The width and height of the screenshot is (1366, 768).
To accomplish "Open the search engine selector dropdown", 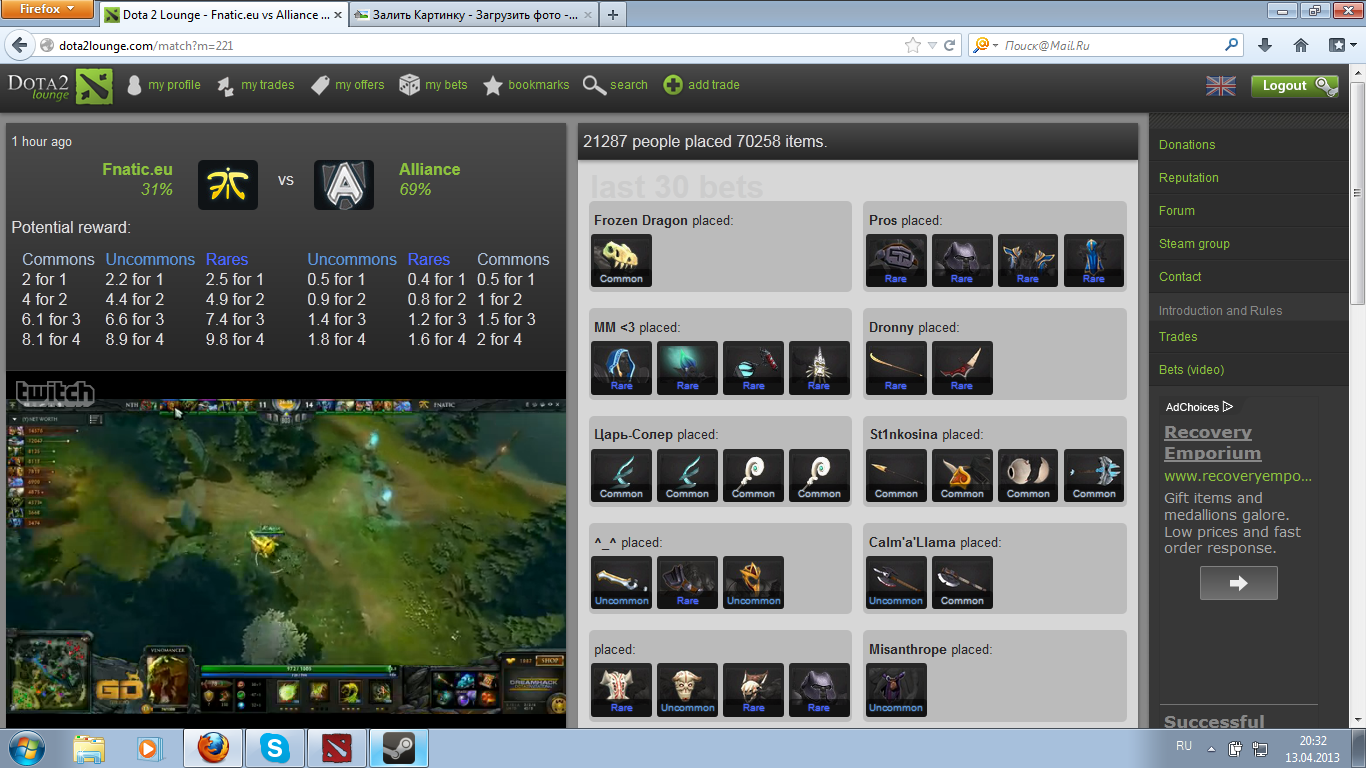I will point(985,45).
